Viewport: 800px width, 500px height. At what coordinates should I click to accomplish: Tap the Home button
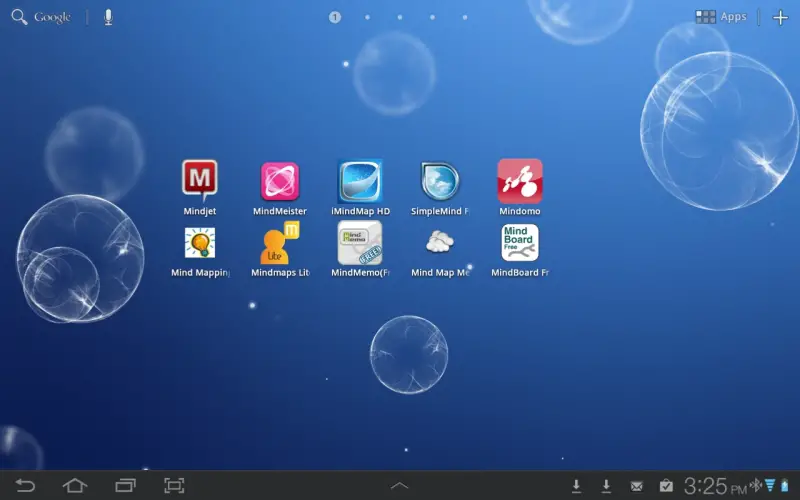coord(75,485)
